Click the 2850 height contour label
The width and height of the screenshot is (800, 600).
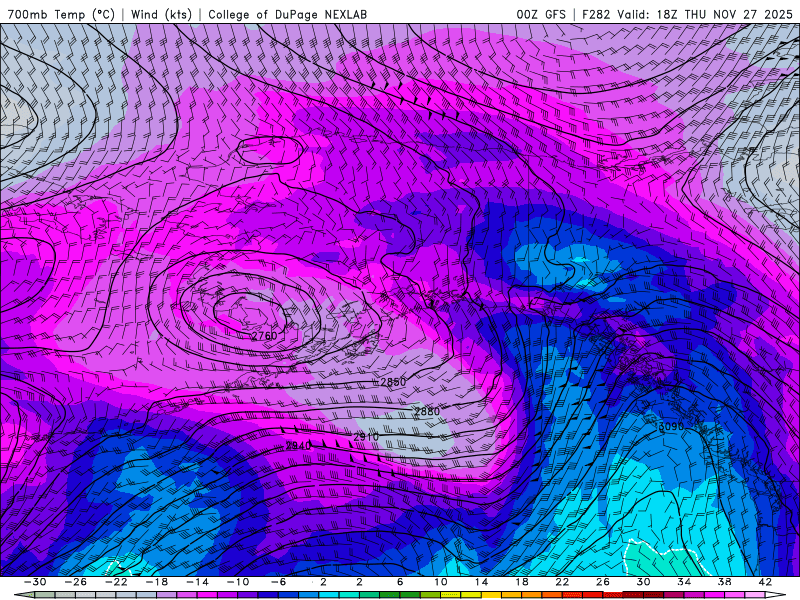click(x=393, y=382)
